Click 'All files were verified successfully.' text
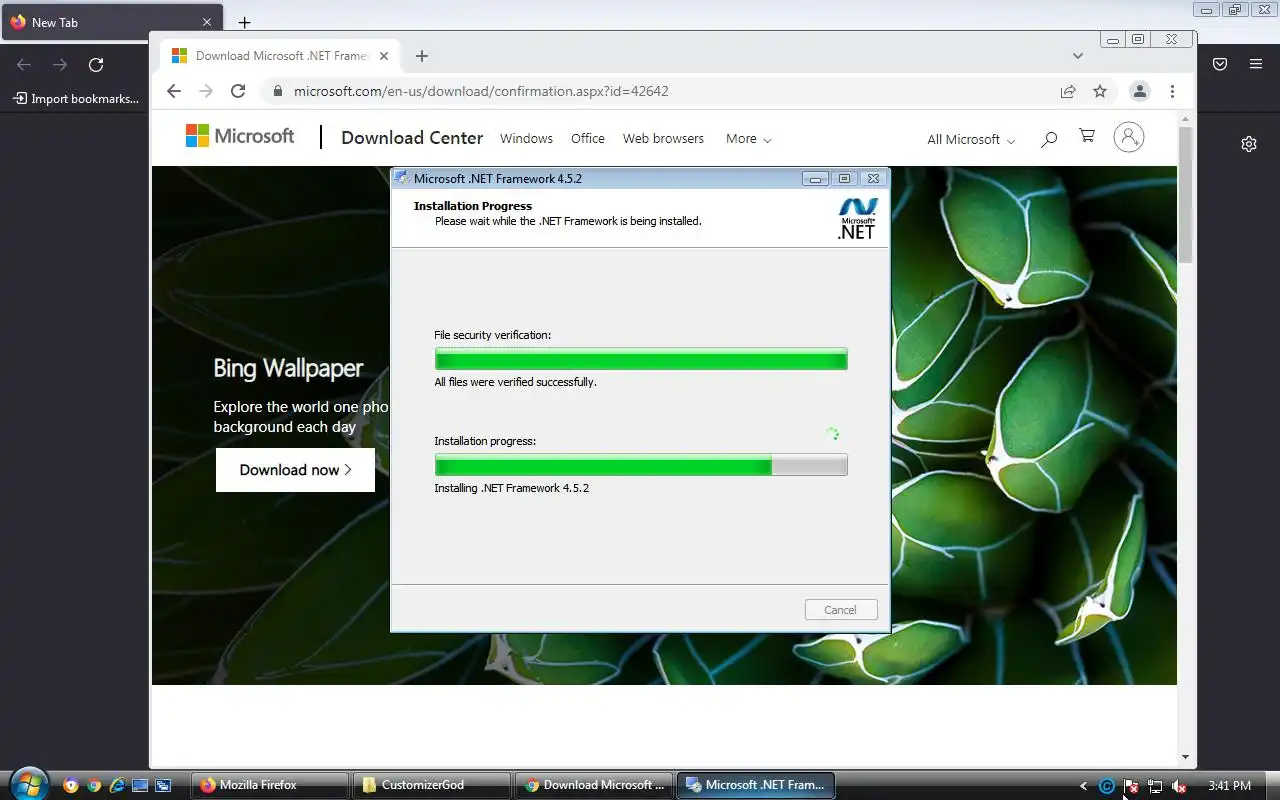The width and height of the screenshot is (1280, 800). [x=515, y=382]
